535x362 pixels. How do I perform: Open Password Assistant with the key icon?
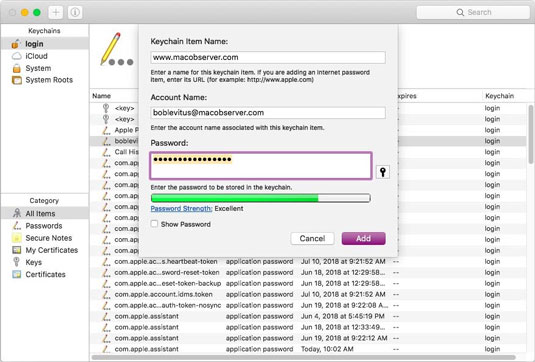[x=383, y=172]
